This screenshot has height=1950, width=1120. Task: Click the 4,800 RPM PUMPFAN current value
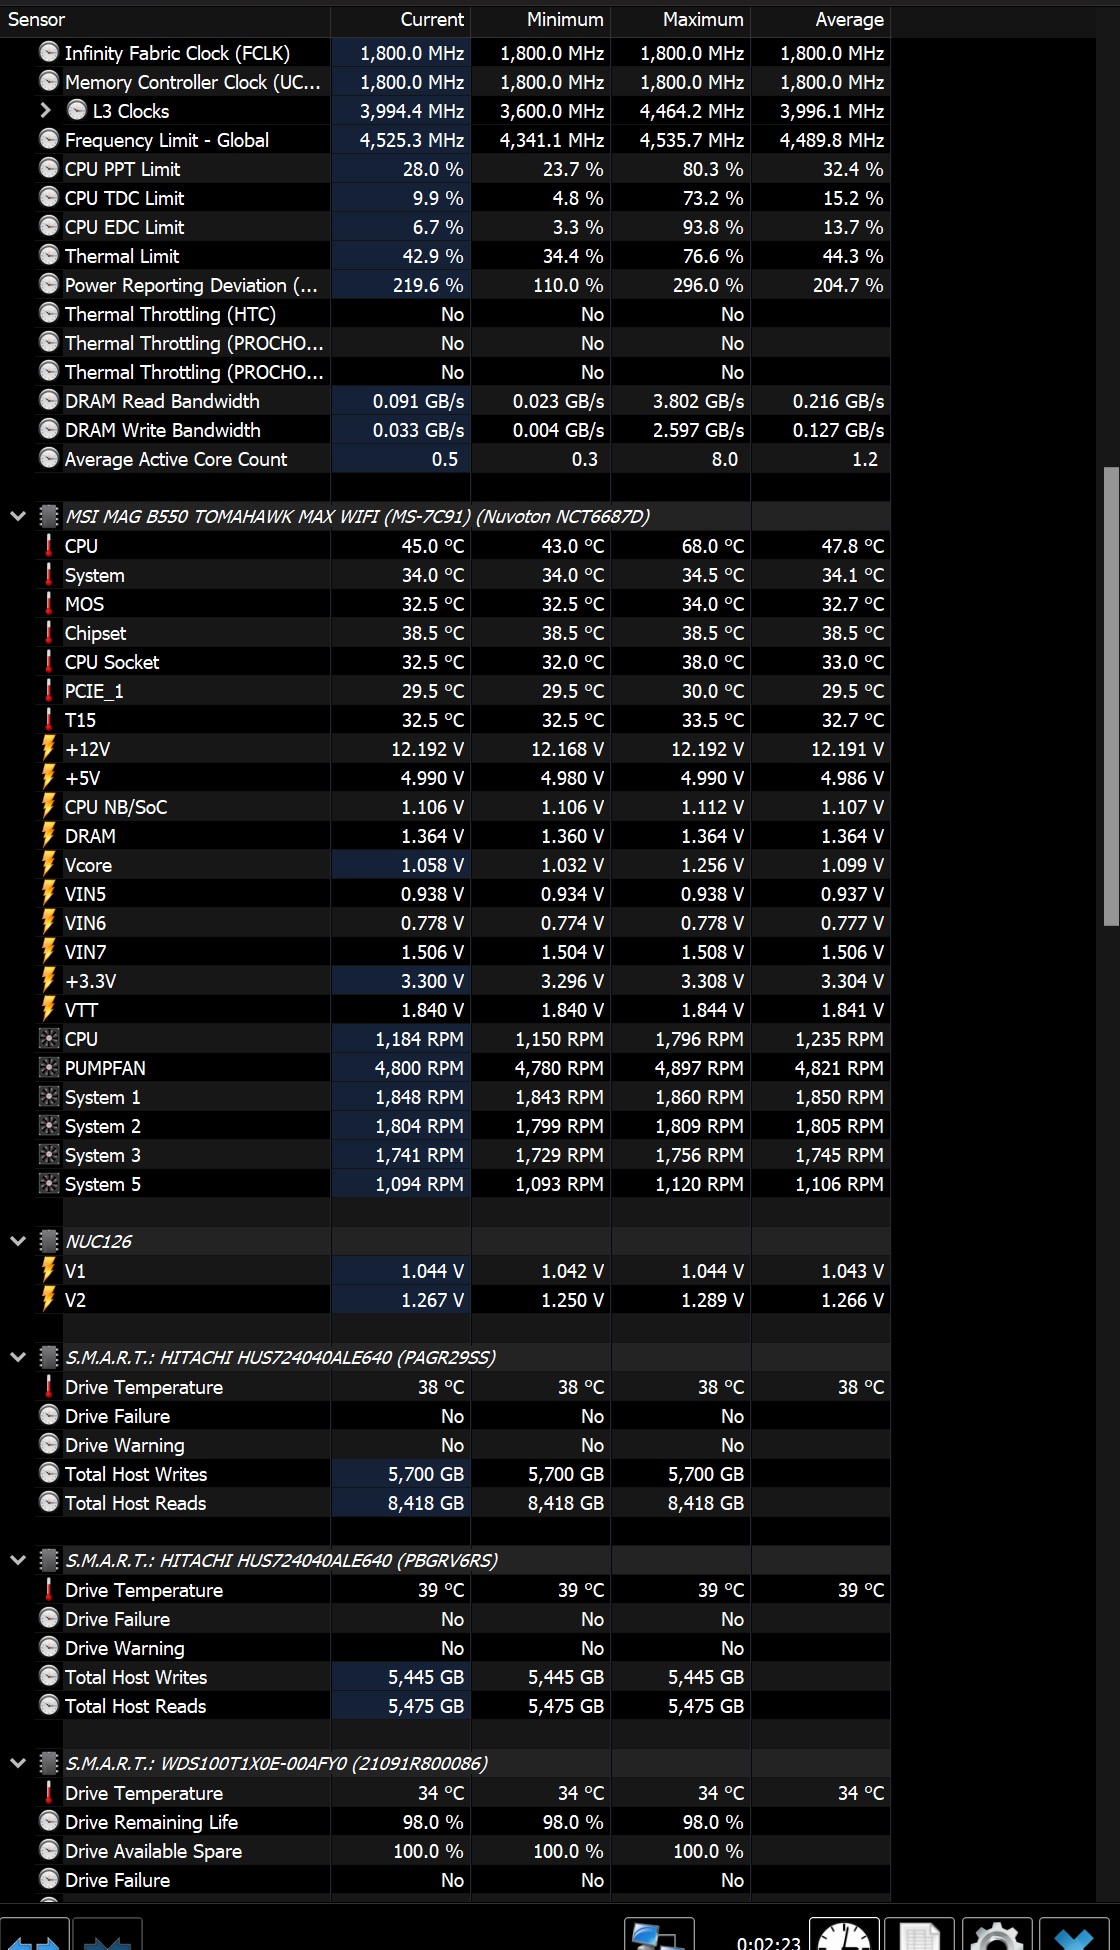[419, 1068]
